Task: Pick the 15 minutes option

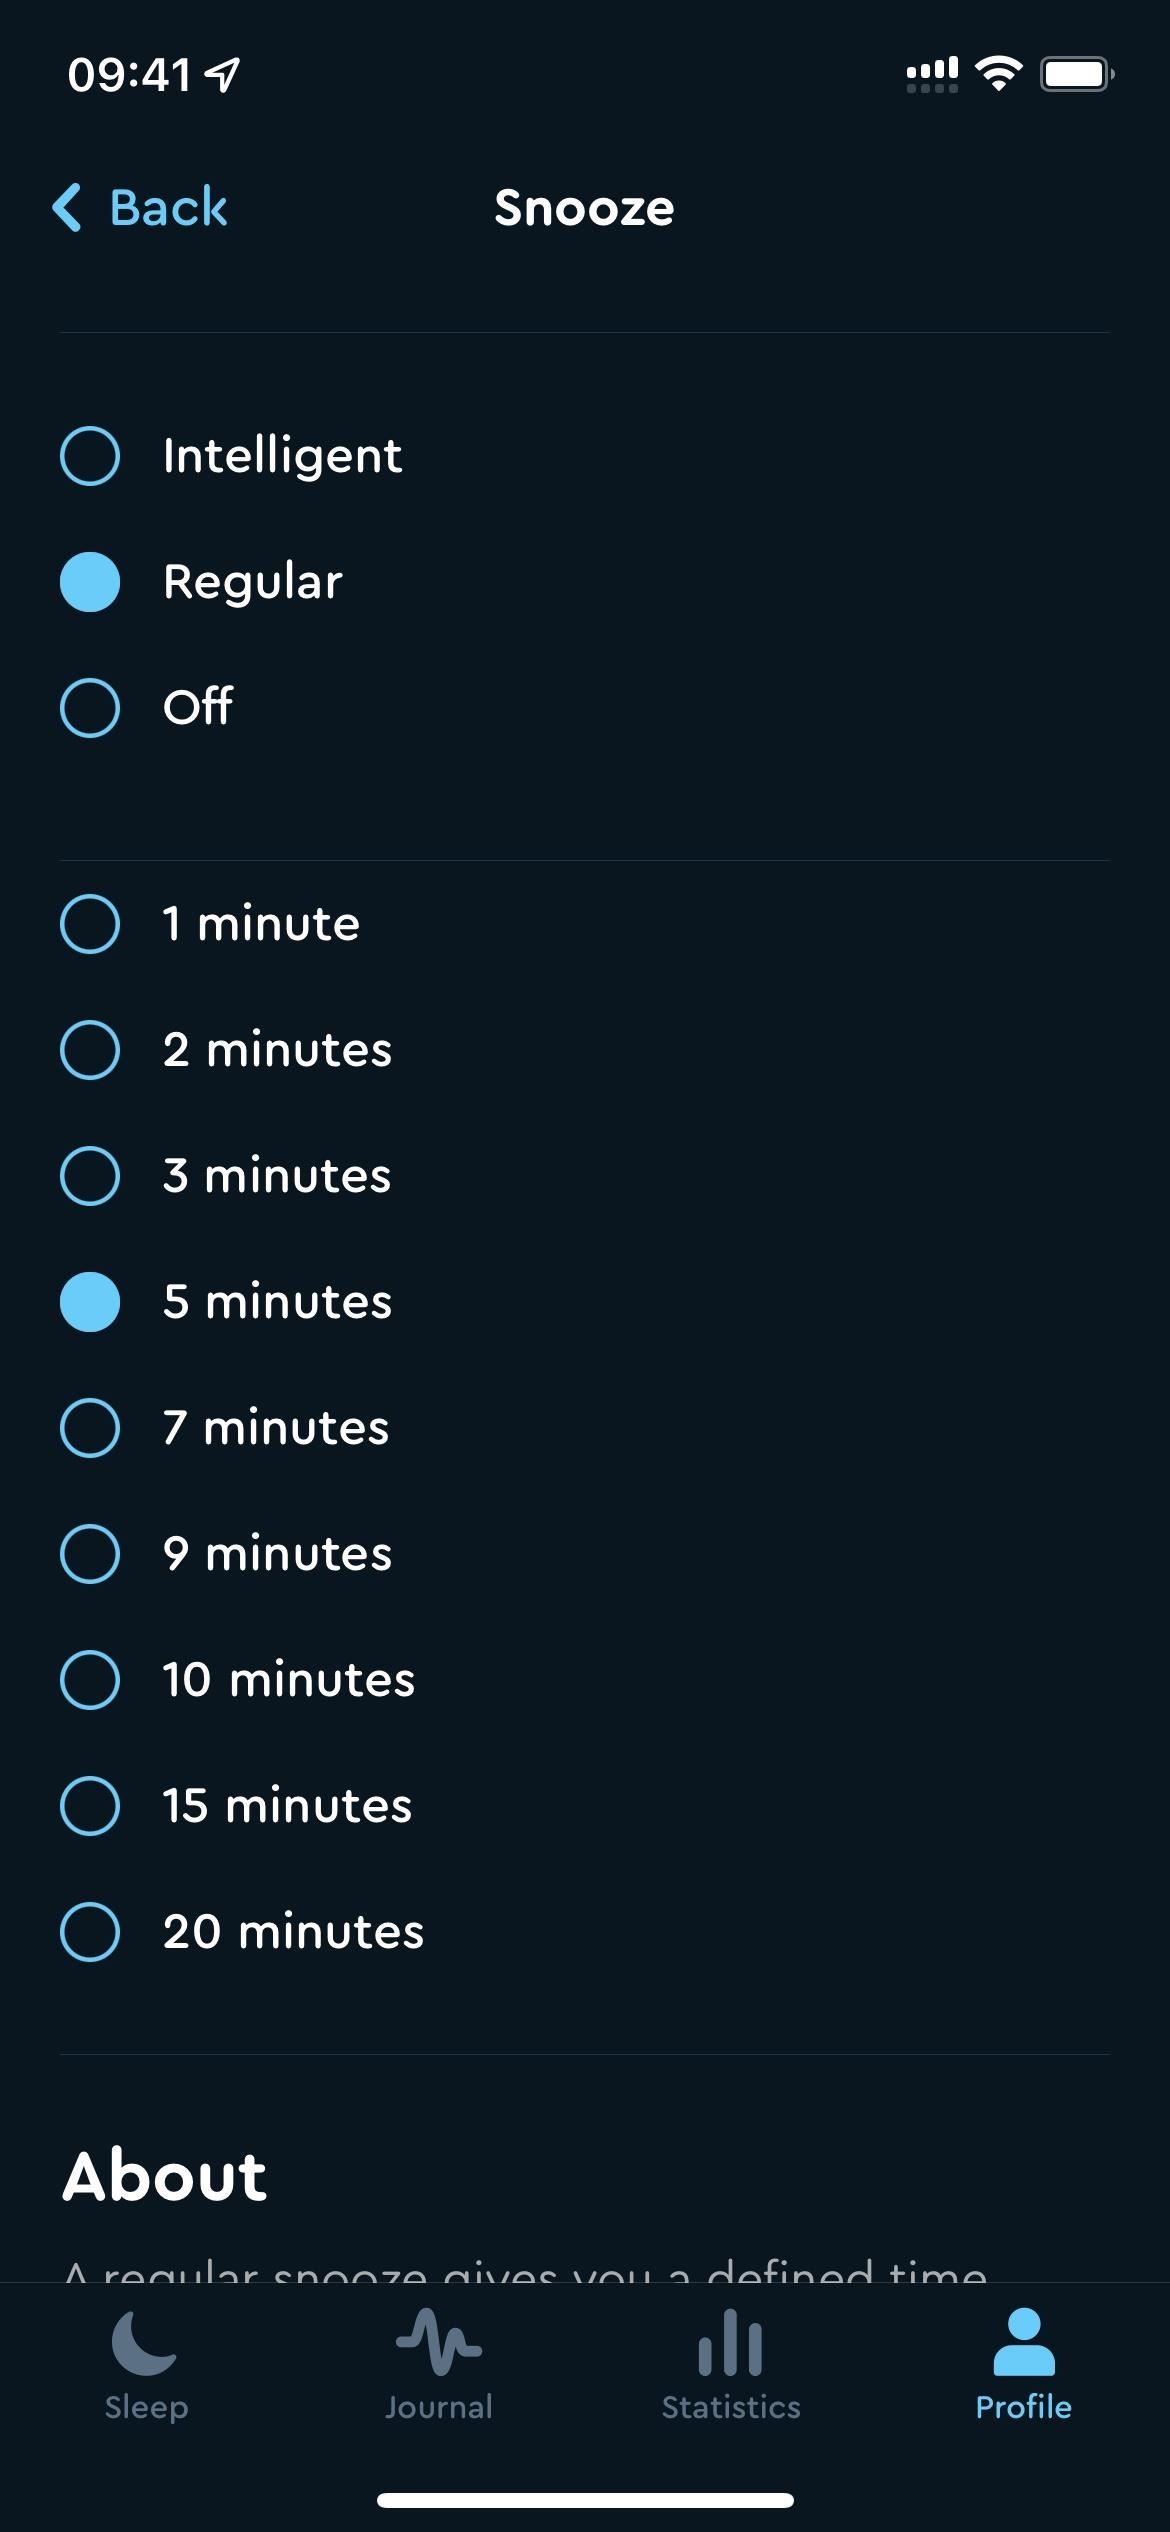Action: tap(585, 1806)
